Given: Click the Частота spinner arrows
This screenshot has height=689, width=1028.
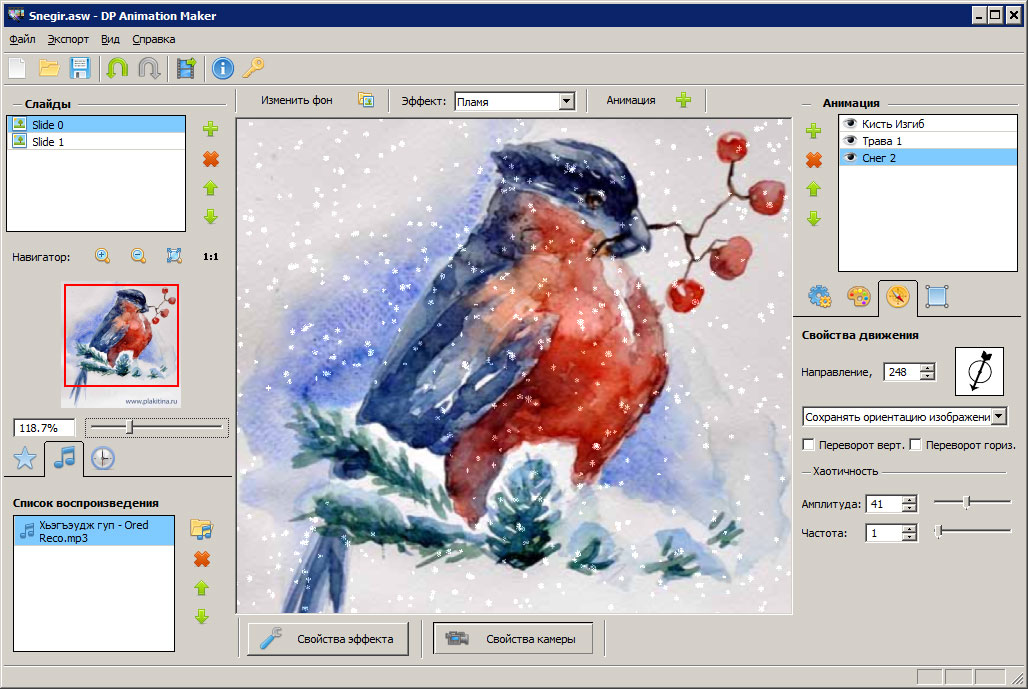Looking at the screenshot, I should pos(909,532).
